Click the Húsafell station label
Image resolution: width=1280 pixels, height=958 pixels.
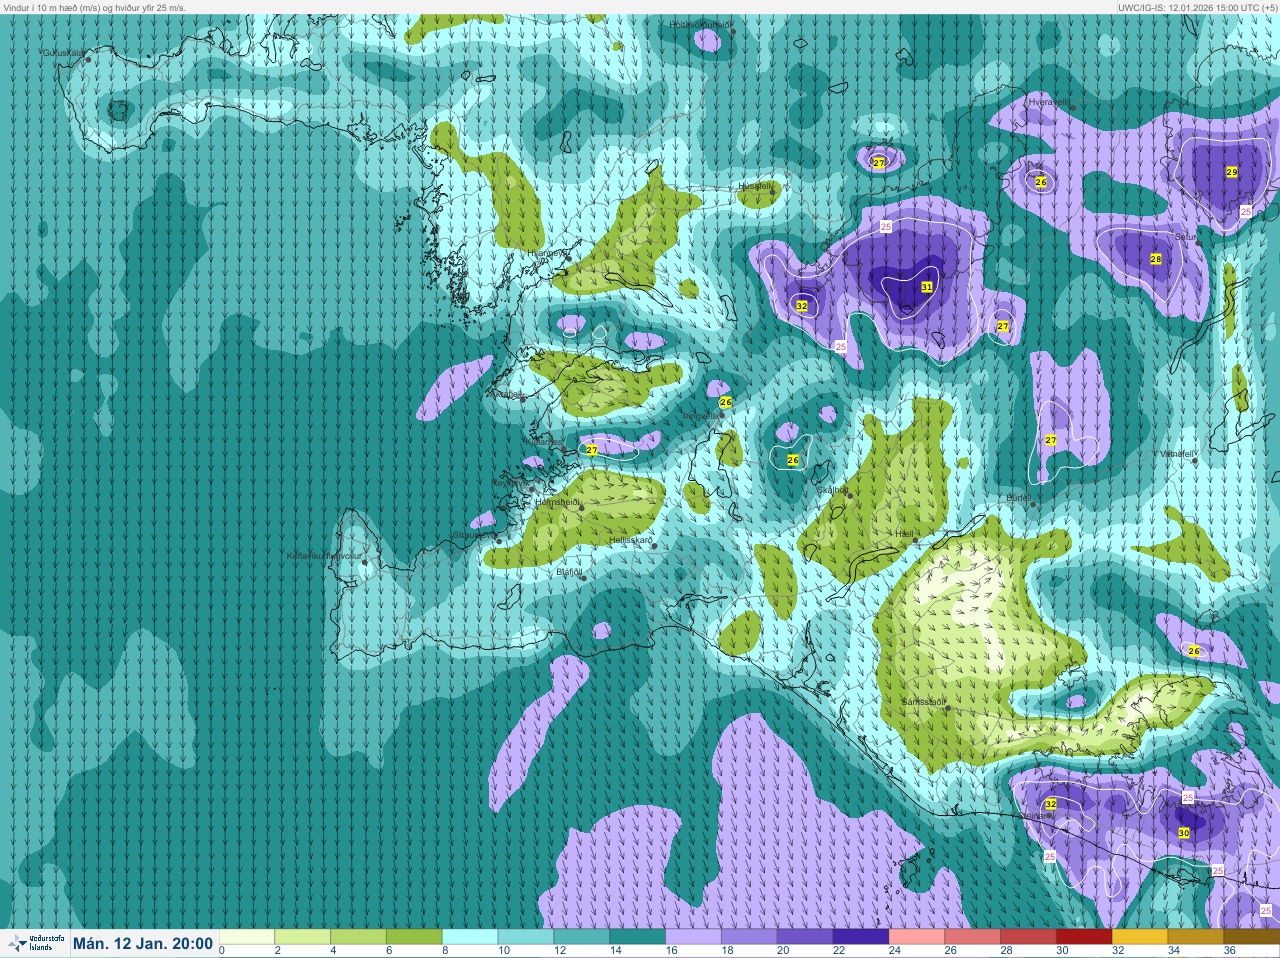point(755,185)
